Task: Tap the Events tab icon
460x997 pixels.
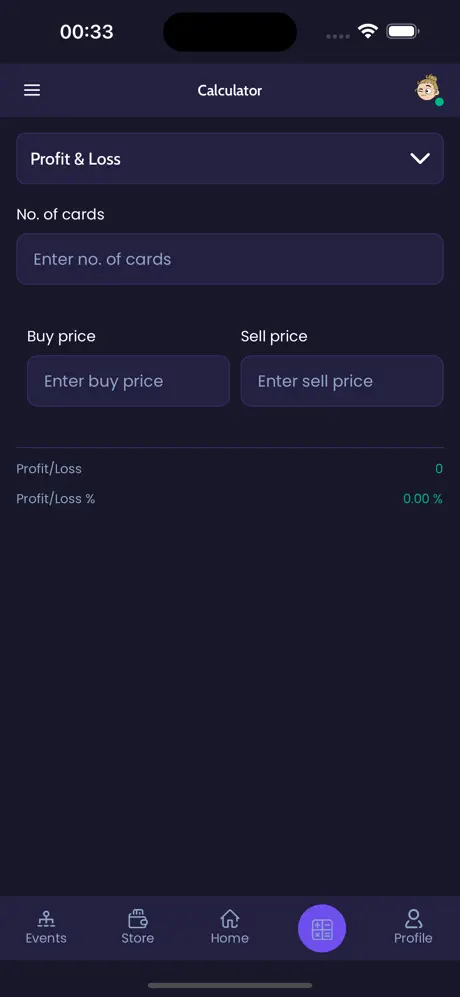Action: point(46,918)
